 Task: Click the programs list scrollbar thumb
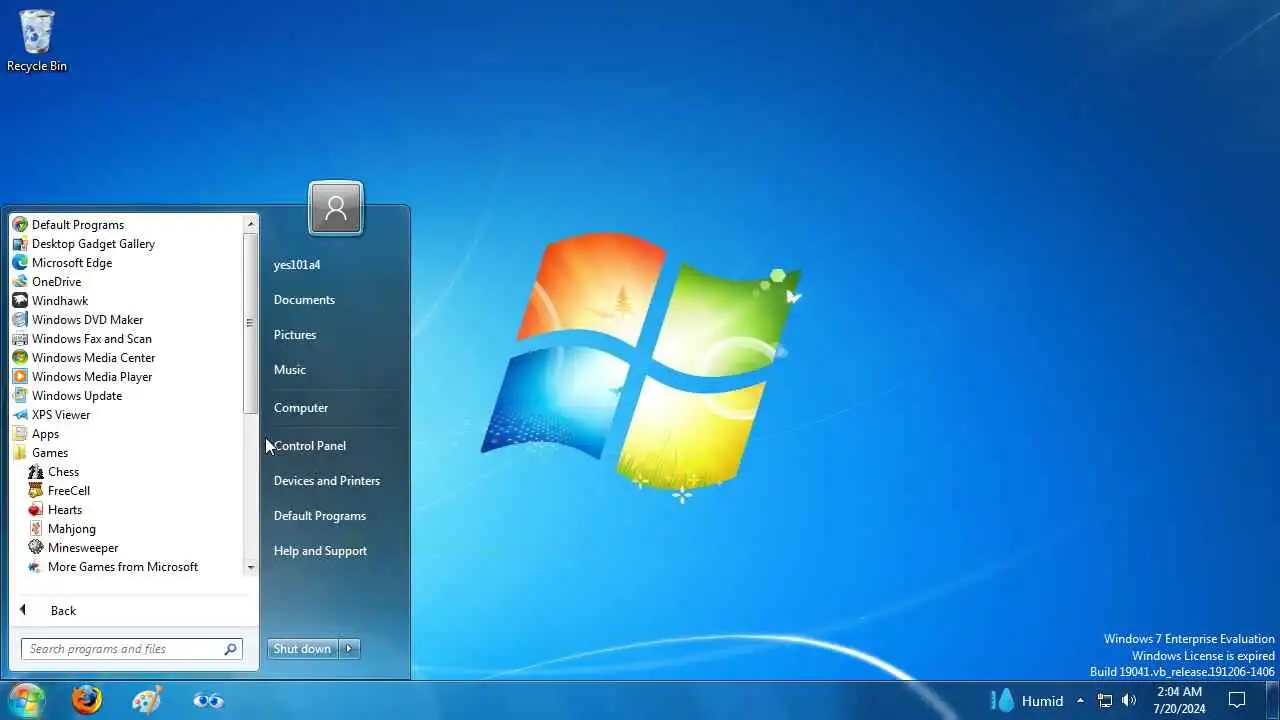click(250, 323)
